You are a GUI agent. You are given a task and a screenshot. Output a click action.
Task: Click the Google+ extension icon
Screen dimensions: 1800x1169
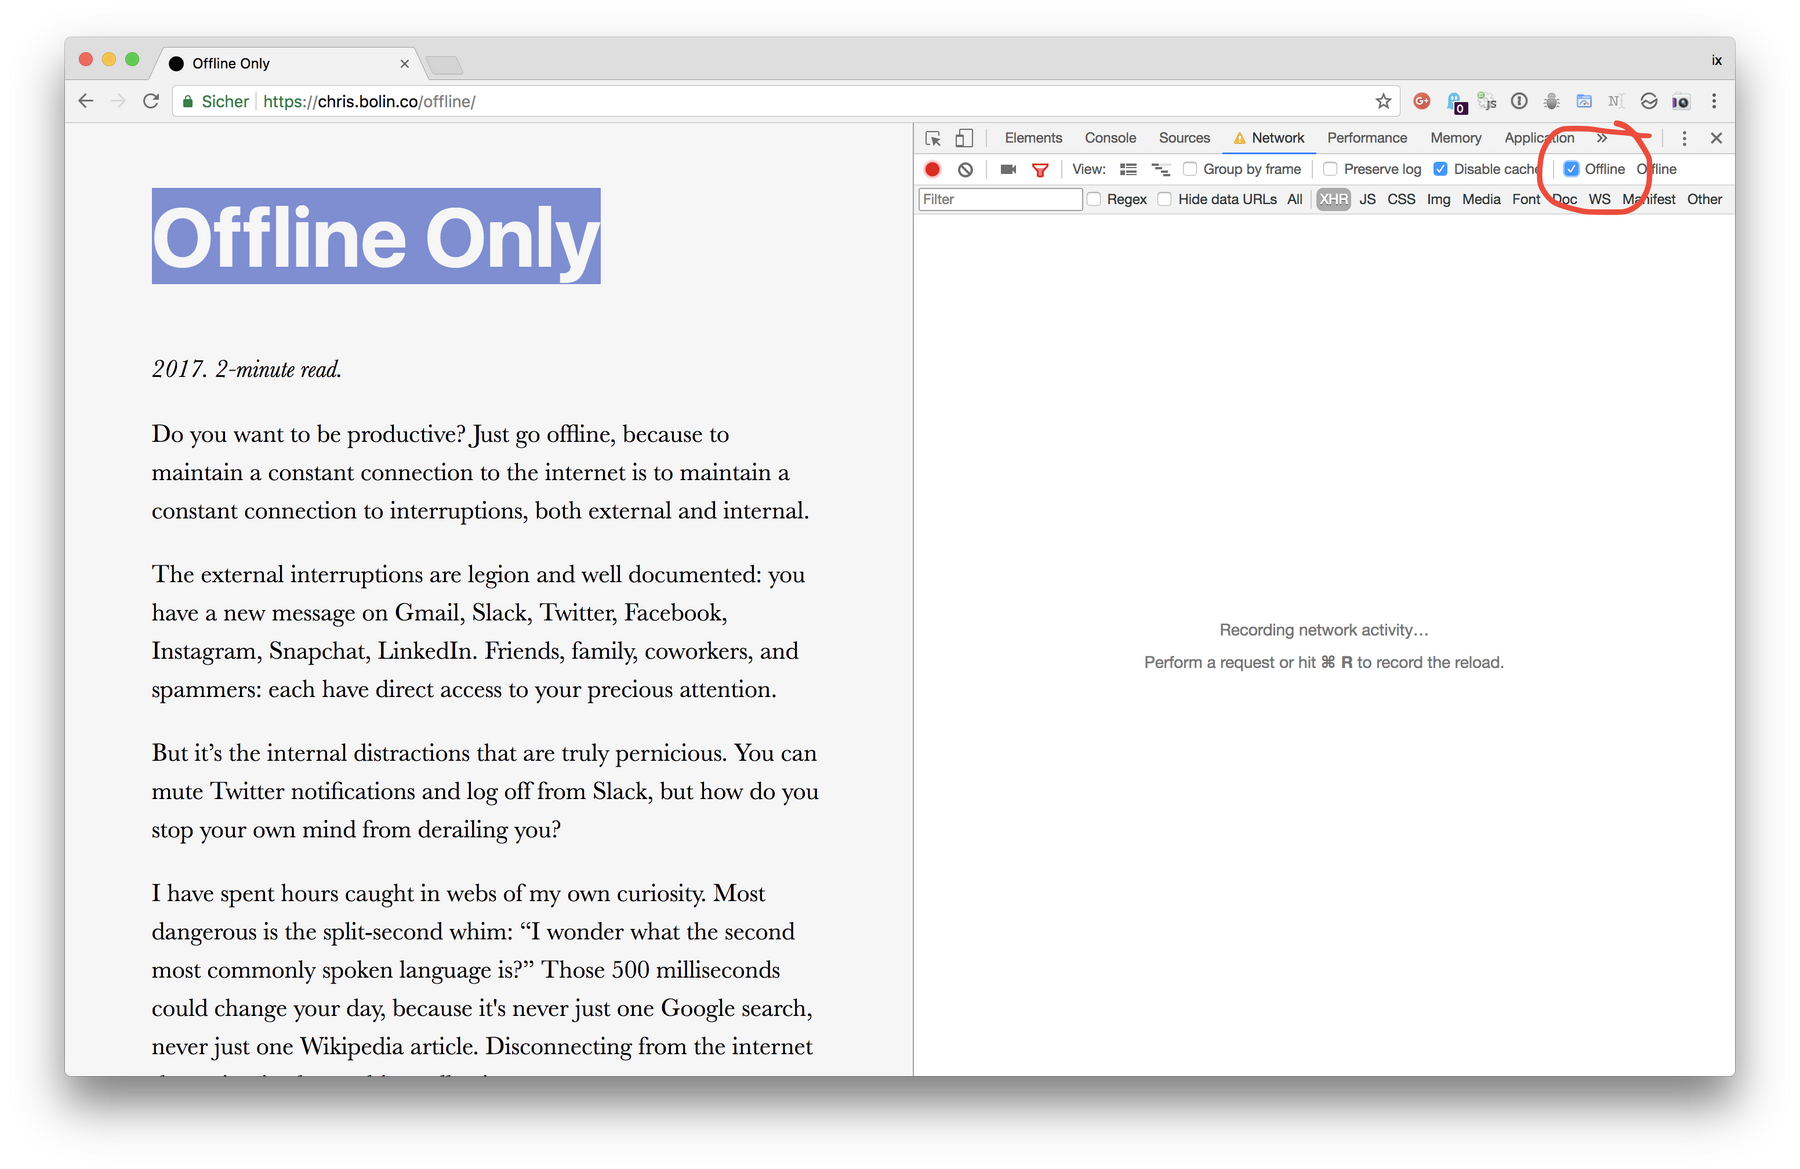coord(1422,101)
